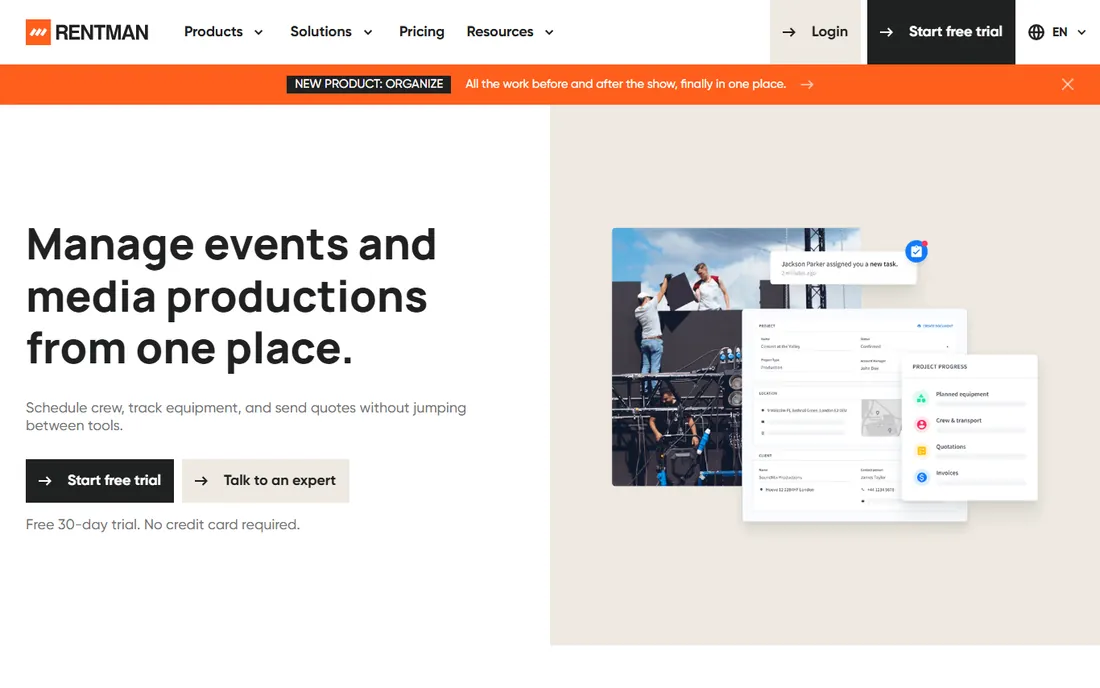This screenshot has width=1100, height=688.
Task: Click the Invoices label
Action: 947,473
